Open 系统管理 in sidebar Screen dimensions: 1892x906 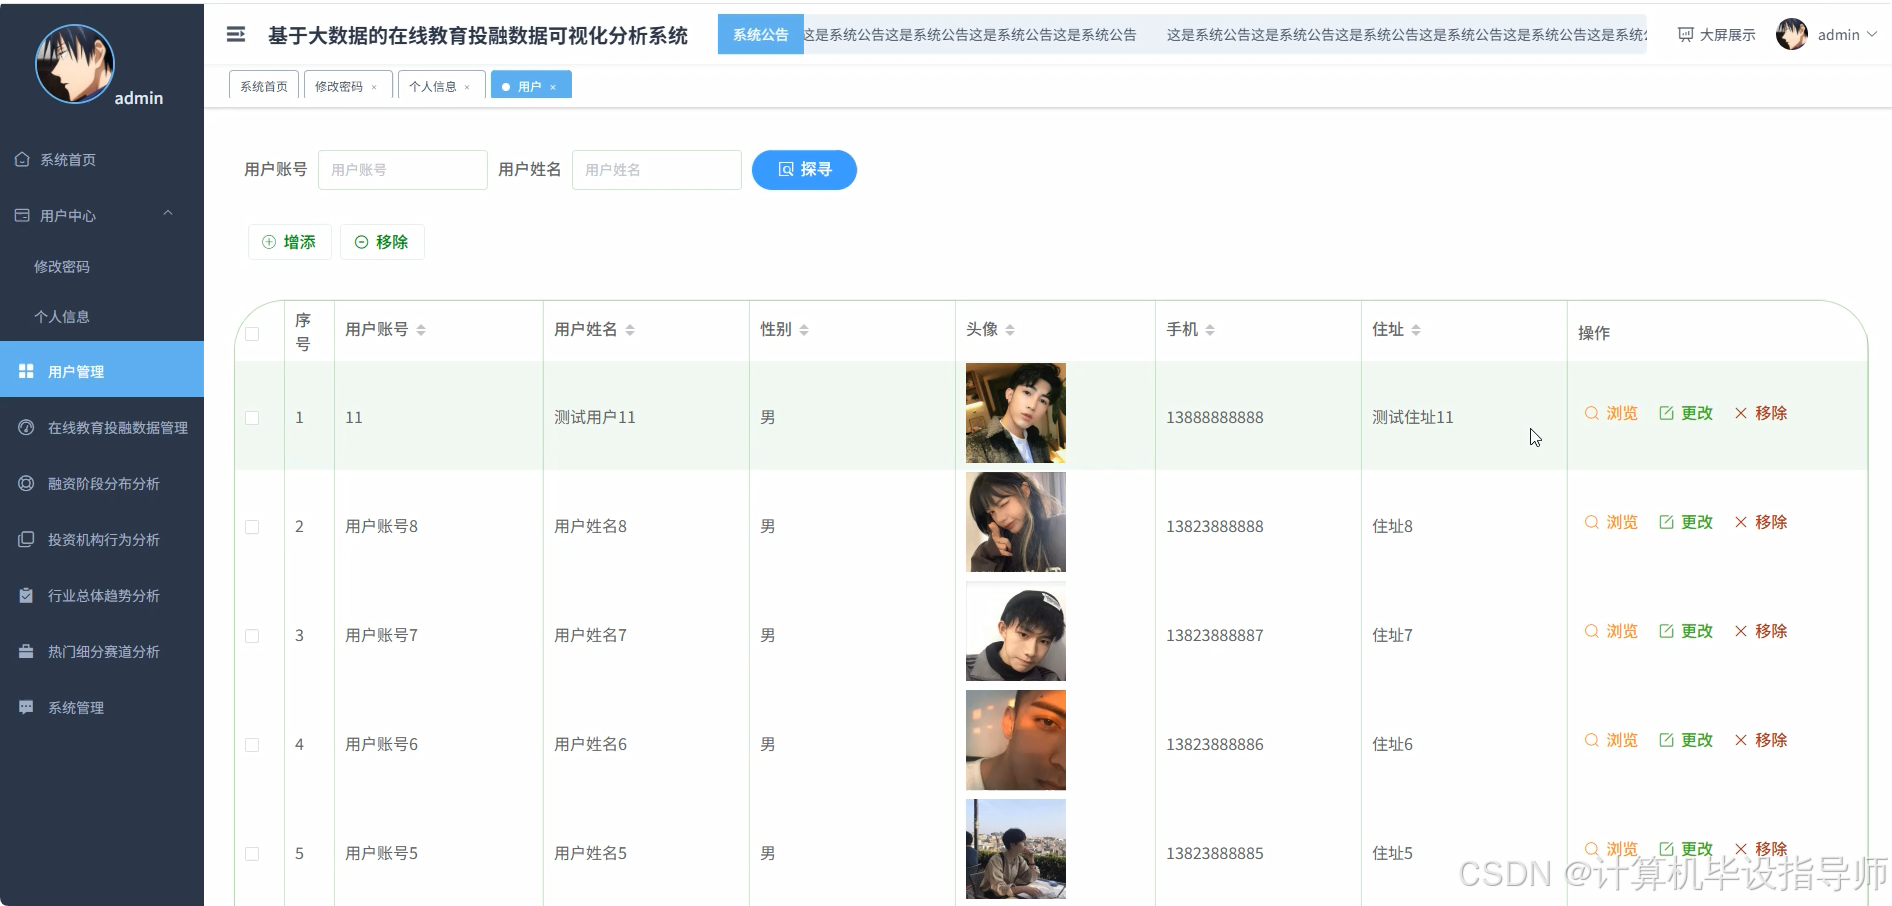tap(102, 707)
